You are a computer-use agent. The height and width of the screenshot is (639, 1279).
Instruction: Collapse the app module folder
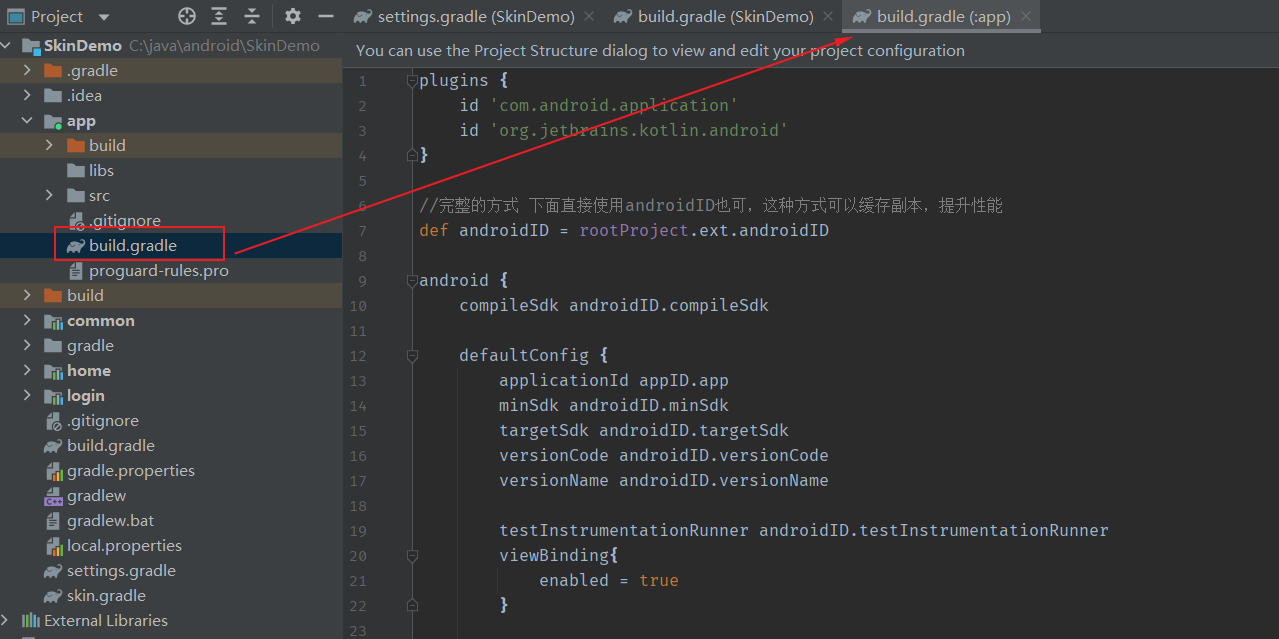[27, 121]
